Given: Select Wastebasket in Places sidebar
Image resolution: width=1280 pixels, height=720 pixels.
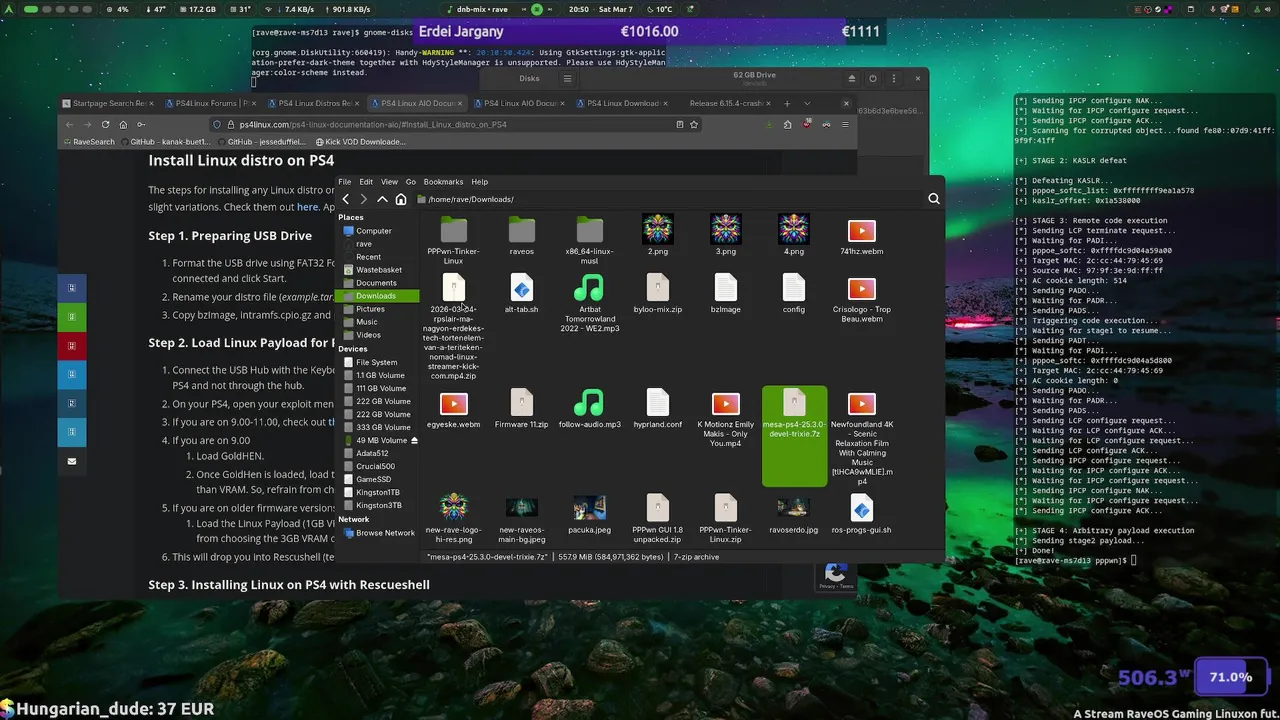Looking at the screenshot, I should point(378,270).
